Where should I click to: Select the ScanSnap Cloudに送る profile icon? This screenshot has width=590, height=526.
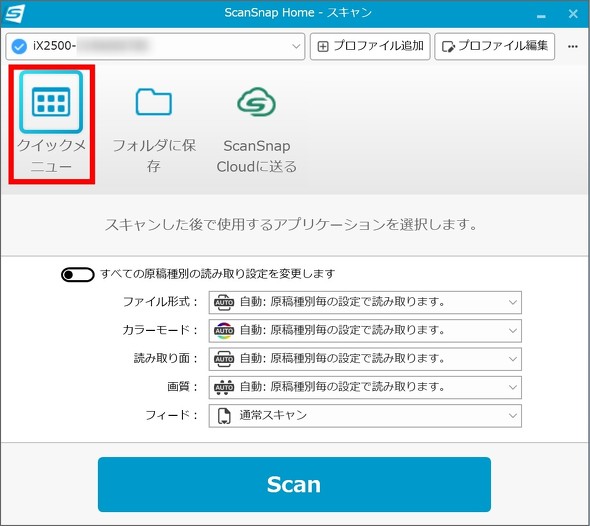tap(257, 102)
